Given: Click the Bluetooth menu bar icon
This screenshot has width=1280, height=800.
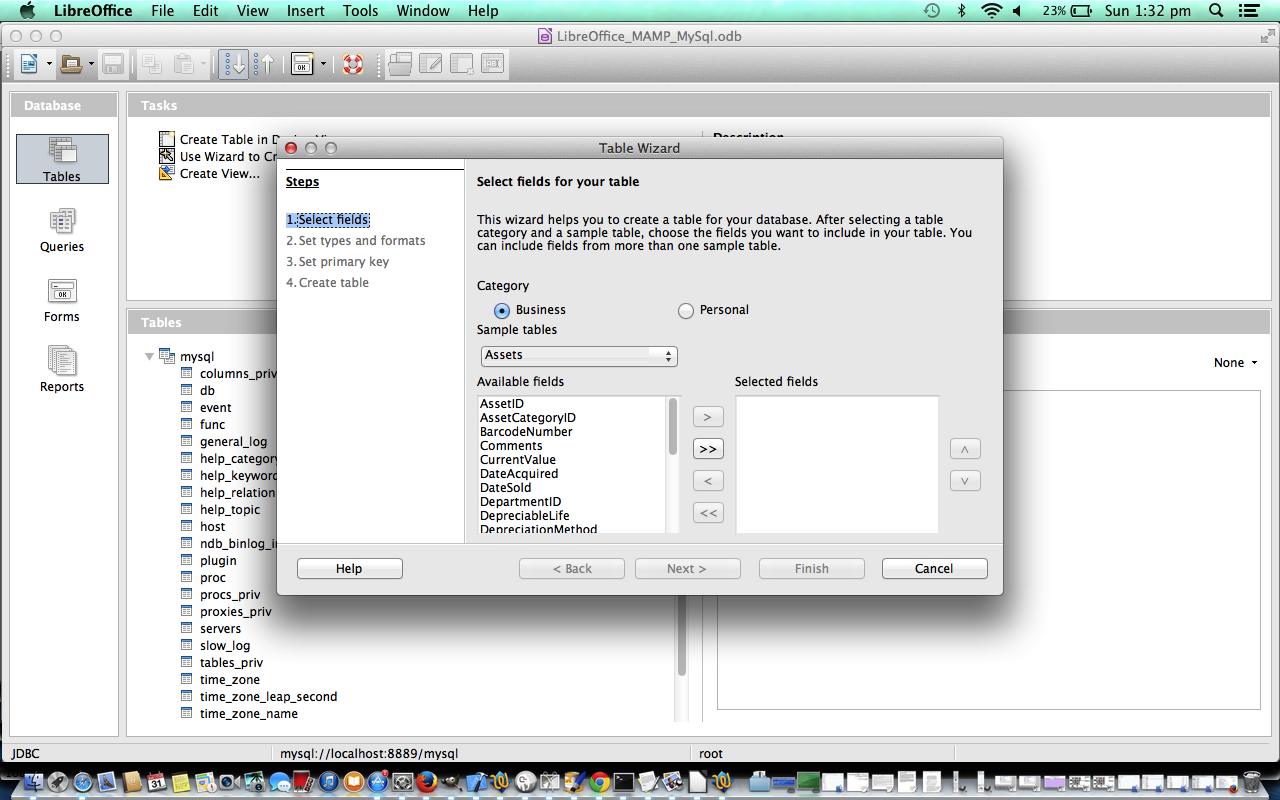Looking at the screenshot, I should click(x=961, y=11).
